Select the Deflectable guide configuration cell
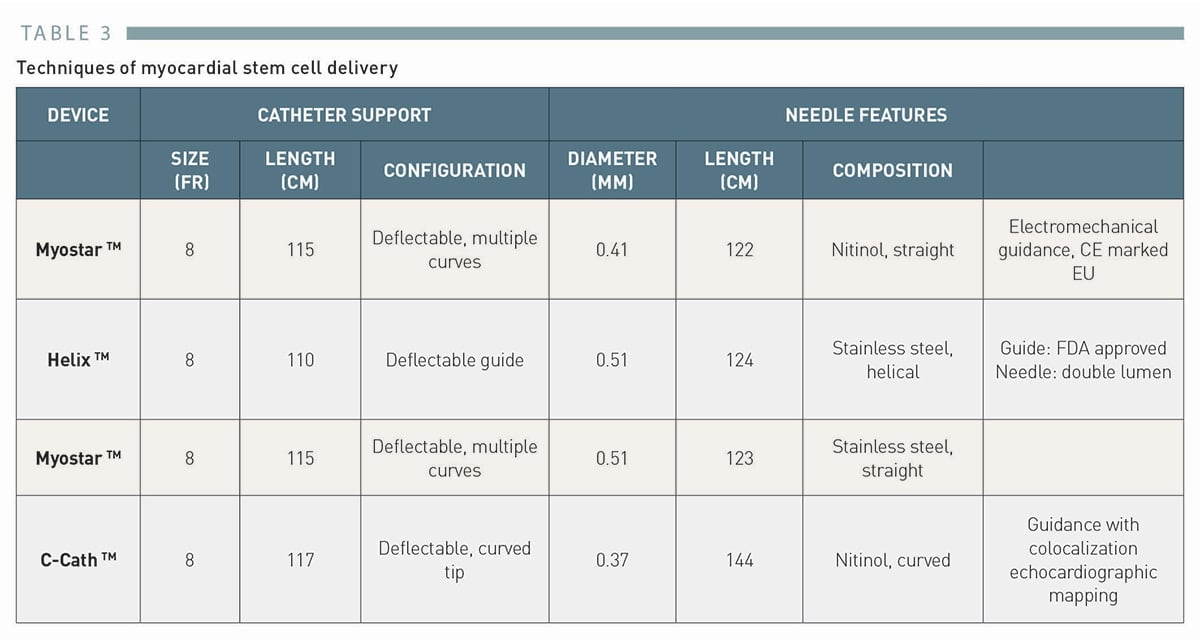Screen dimensions: 1200x640 (454, 360)
